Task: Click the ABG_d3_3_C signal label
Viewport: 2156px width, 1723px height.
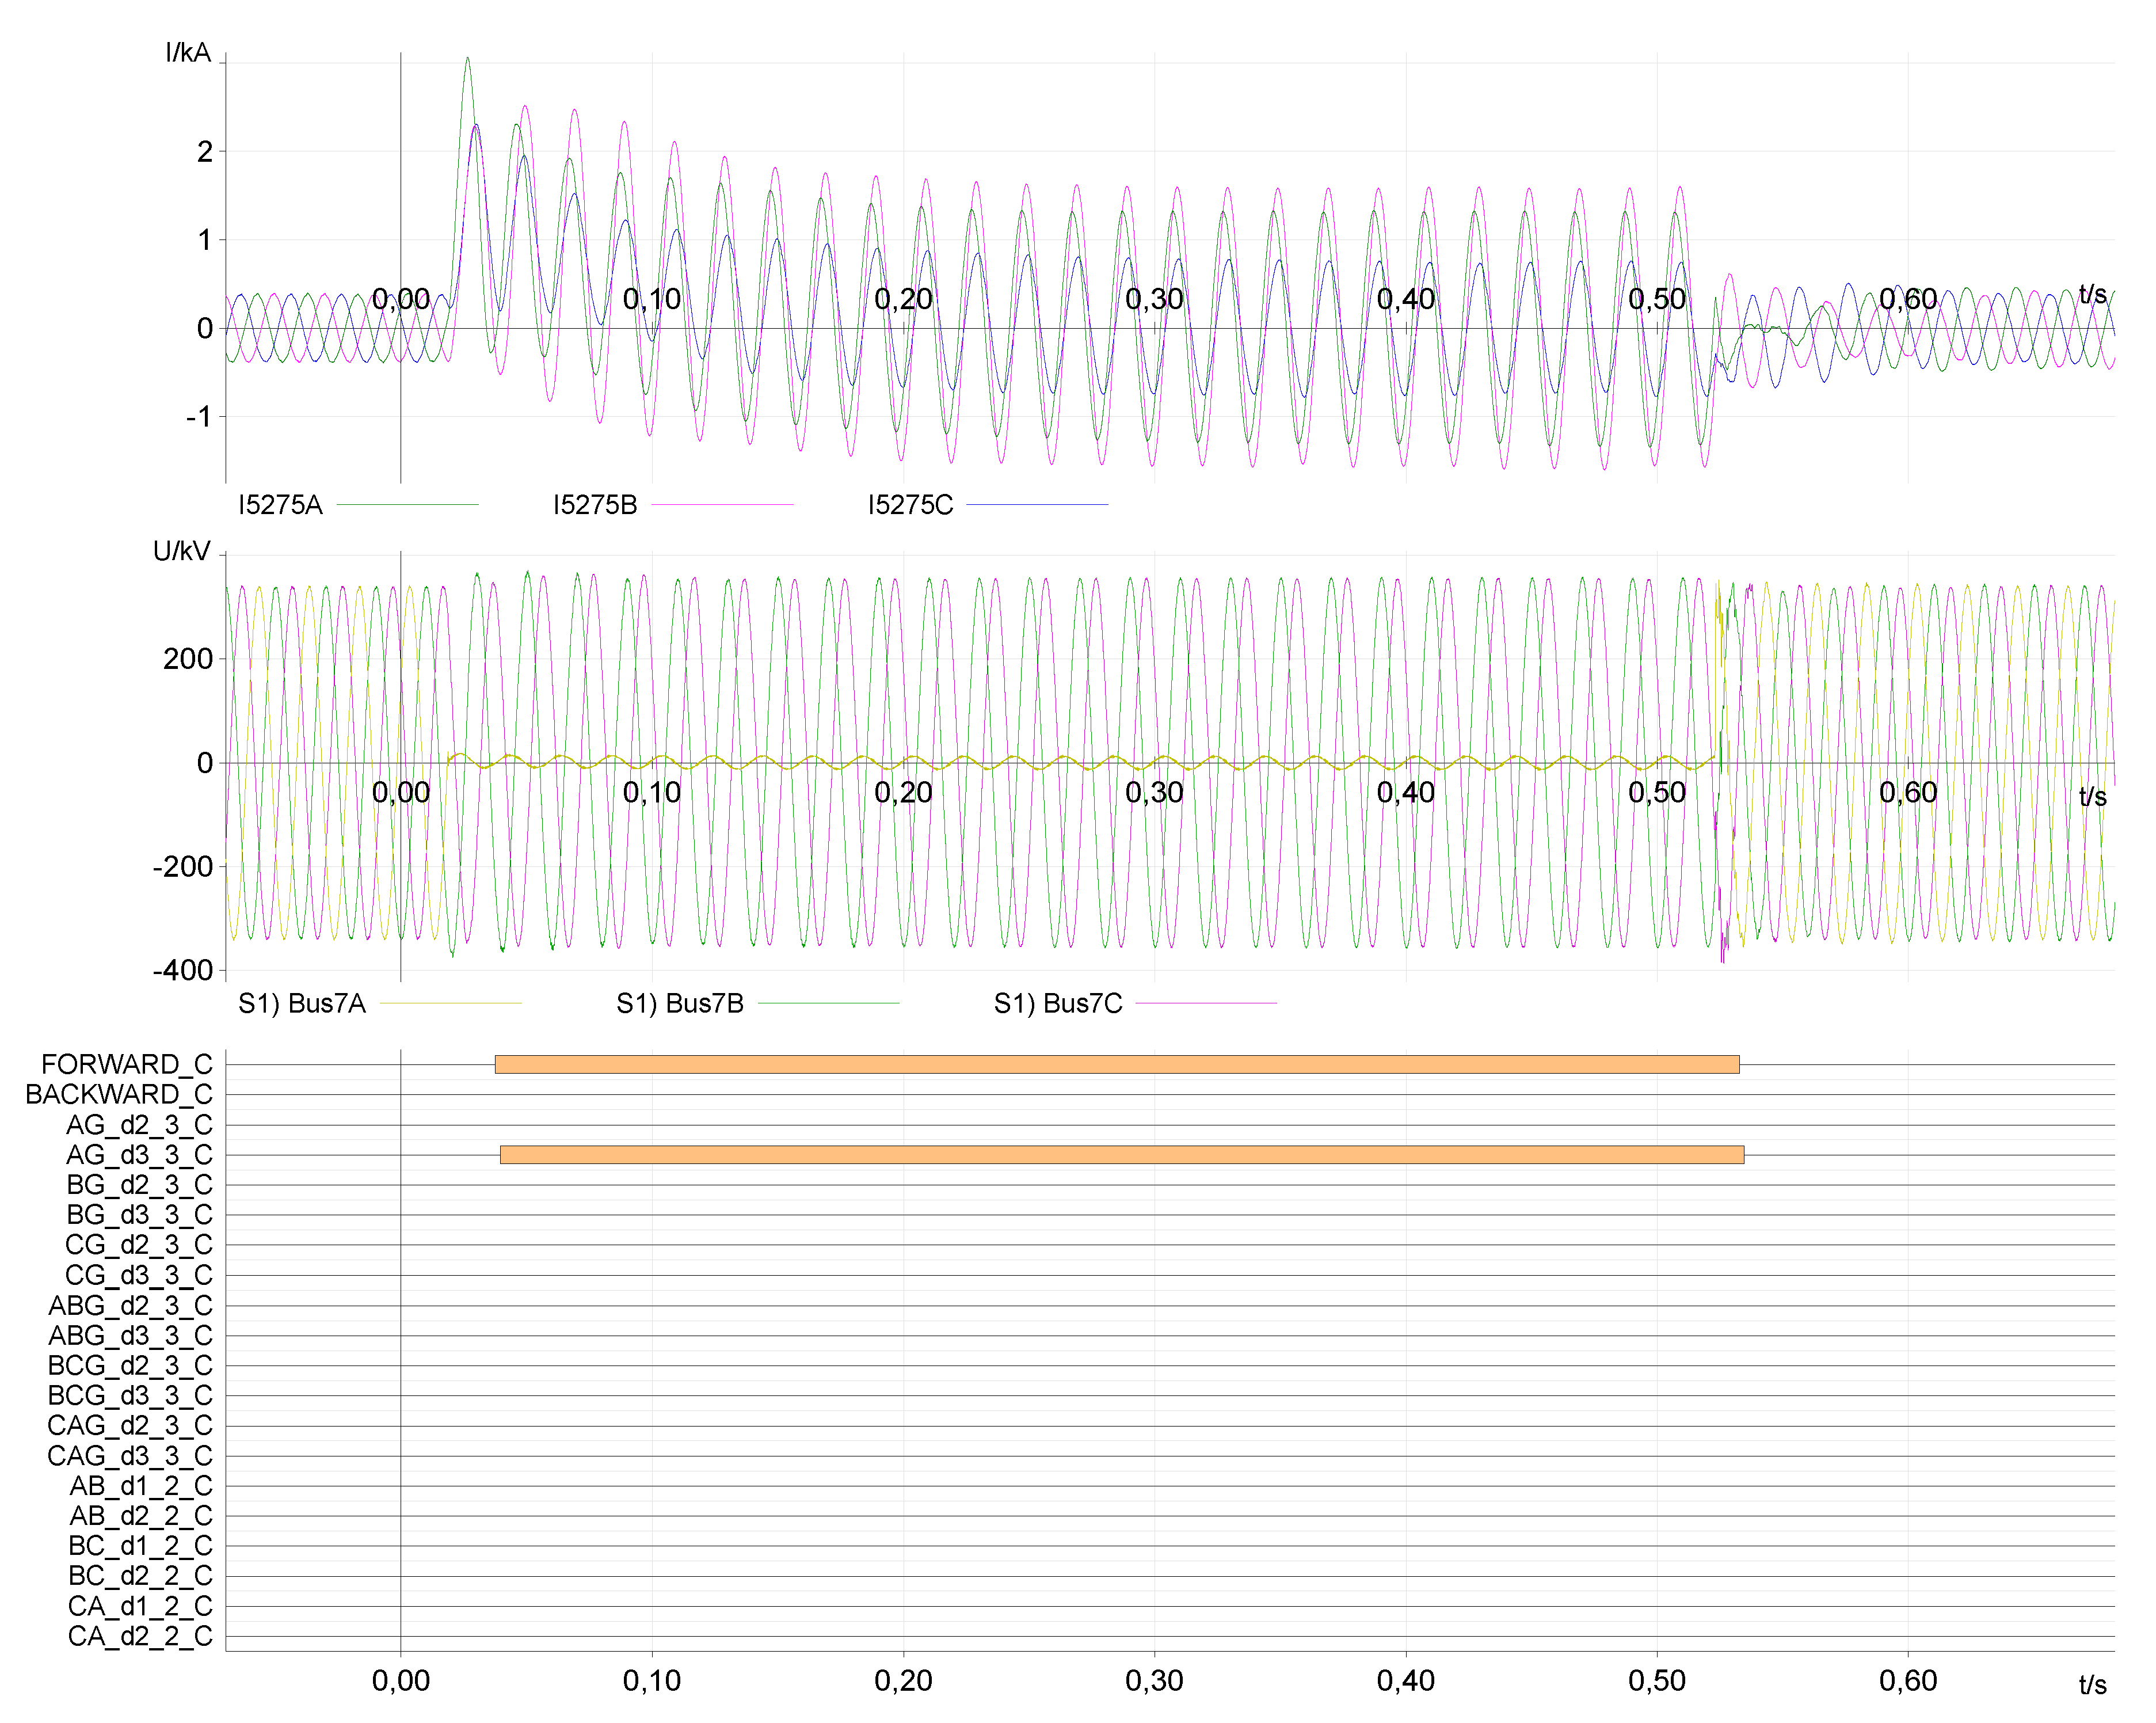Action: click(130, 1335)
